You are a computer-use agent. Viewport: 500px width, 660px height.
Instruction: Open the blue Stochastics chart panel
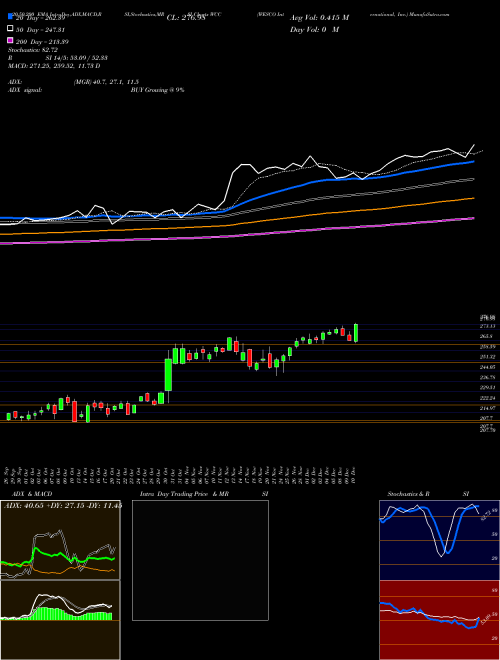(x=439, y=540)
